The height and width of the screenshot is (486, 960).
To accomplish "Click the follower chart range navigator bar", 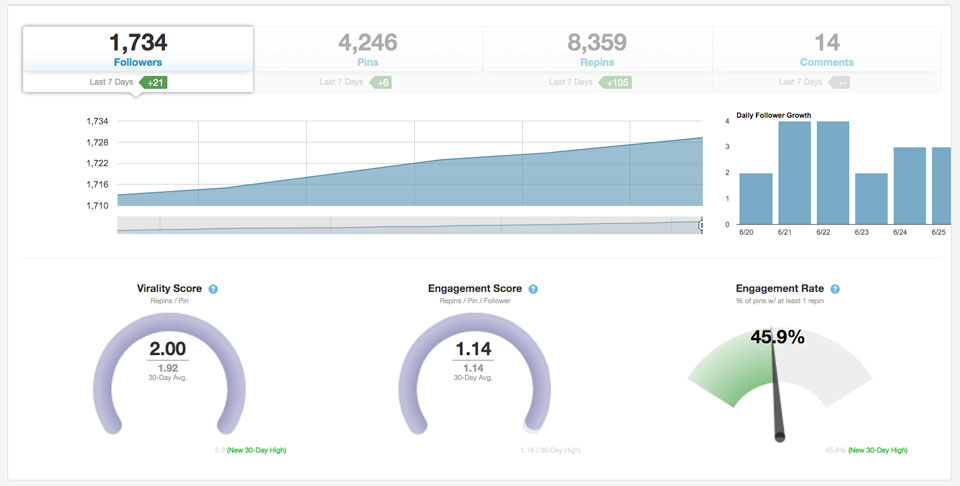I will point(410,226).
